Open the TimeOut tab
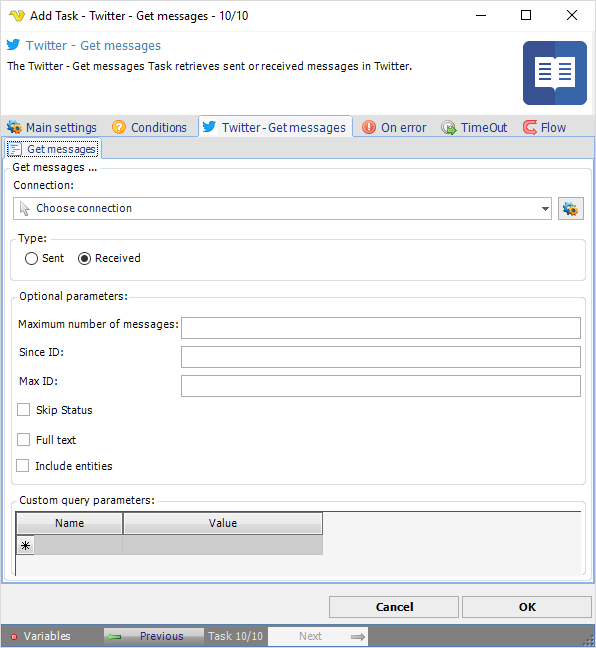The height and width of the screenshot is (648, 596). (x=474, y=127)
